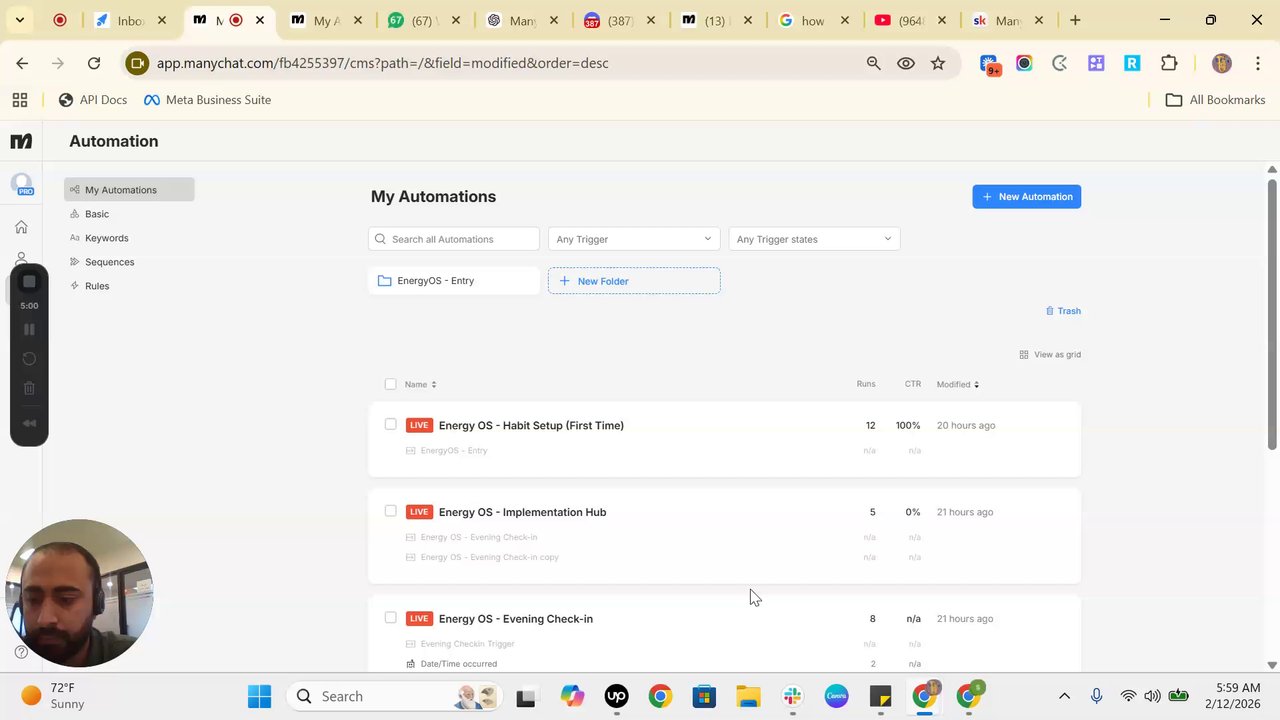Viewport: 1280px width, 720px height.
Task: Open the Rules section
Action: 97,286
